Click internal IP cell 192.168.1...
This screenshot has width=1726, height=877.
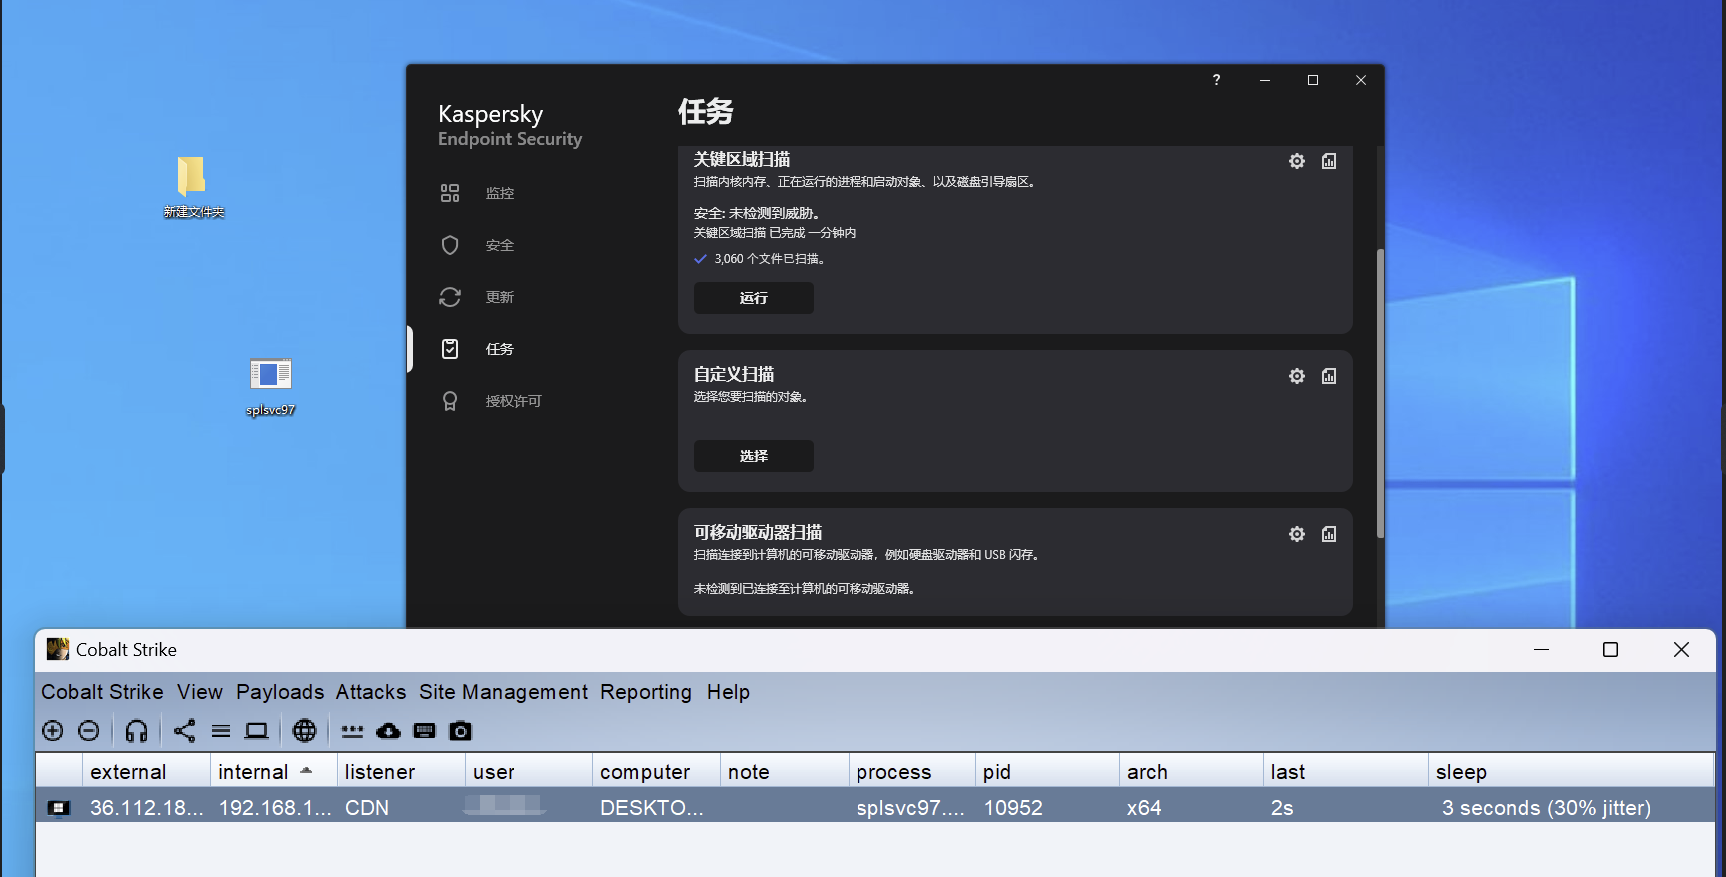[274, 808]
